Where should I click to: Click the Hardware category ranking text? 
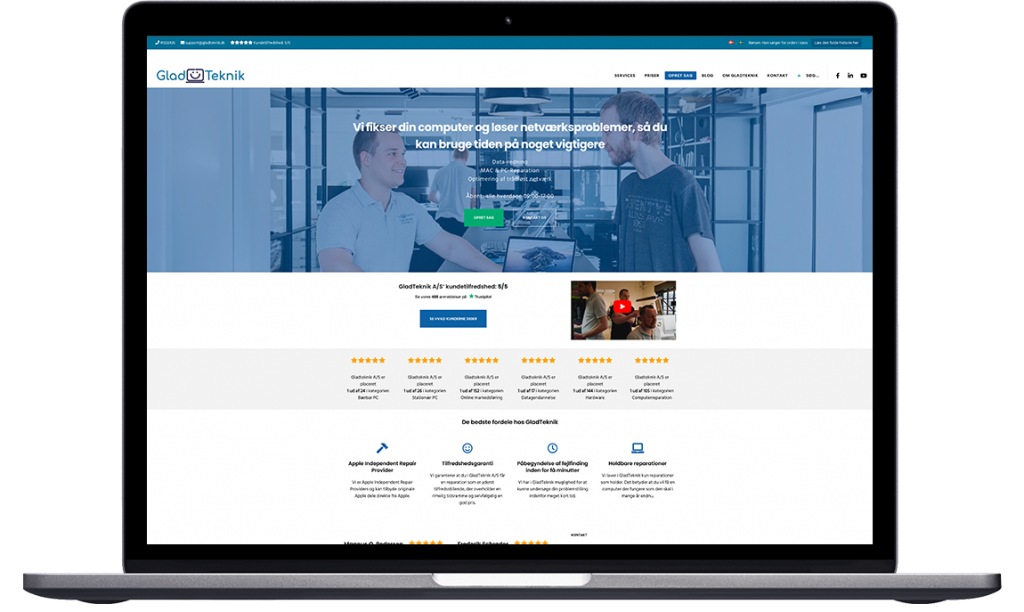coord(595,387)
